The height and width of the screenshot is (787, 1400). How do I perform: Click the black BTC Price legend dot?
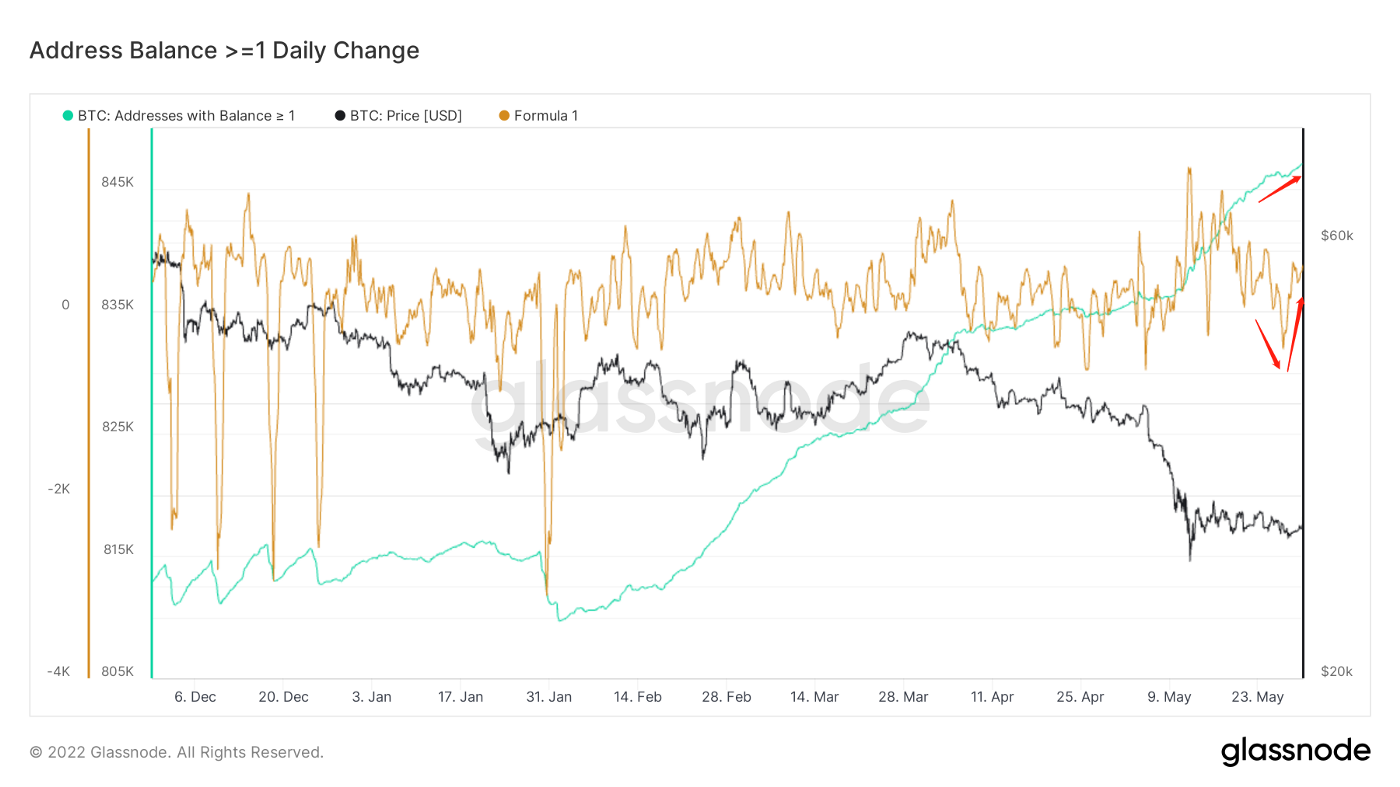(x=341, y=116)
